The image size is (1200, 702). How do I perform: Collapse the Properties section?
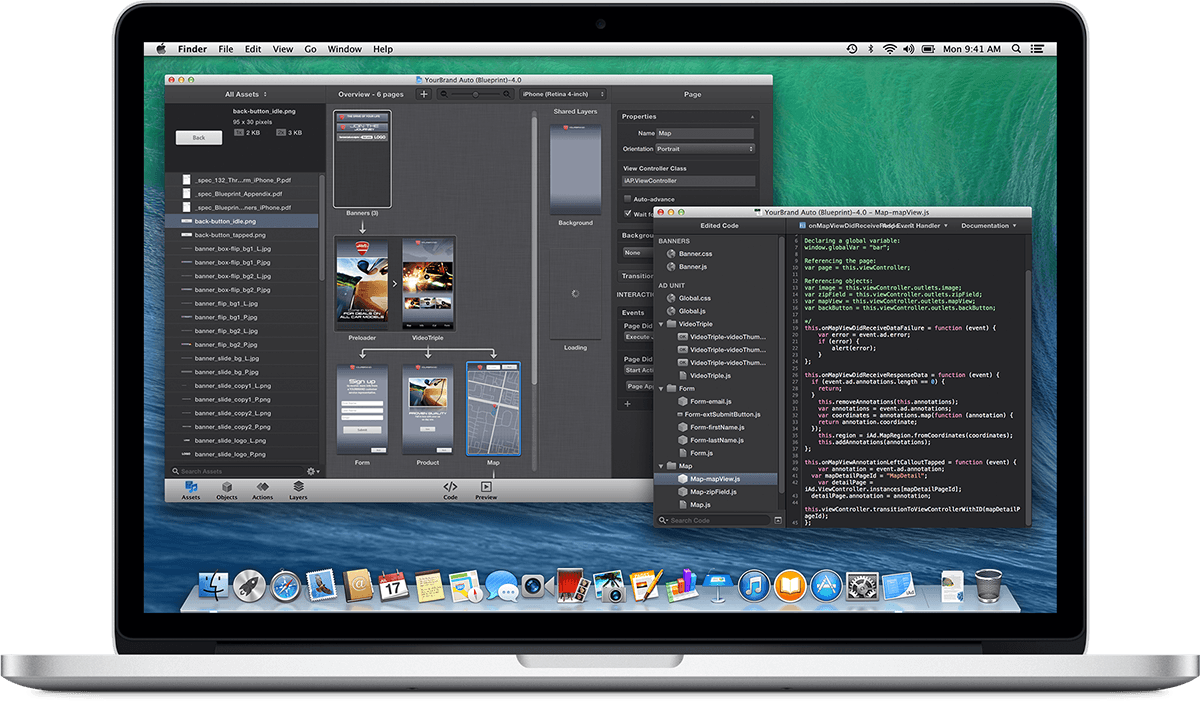coord(752,117)
